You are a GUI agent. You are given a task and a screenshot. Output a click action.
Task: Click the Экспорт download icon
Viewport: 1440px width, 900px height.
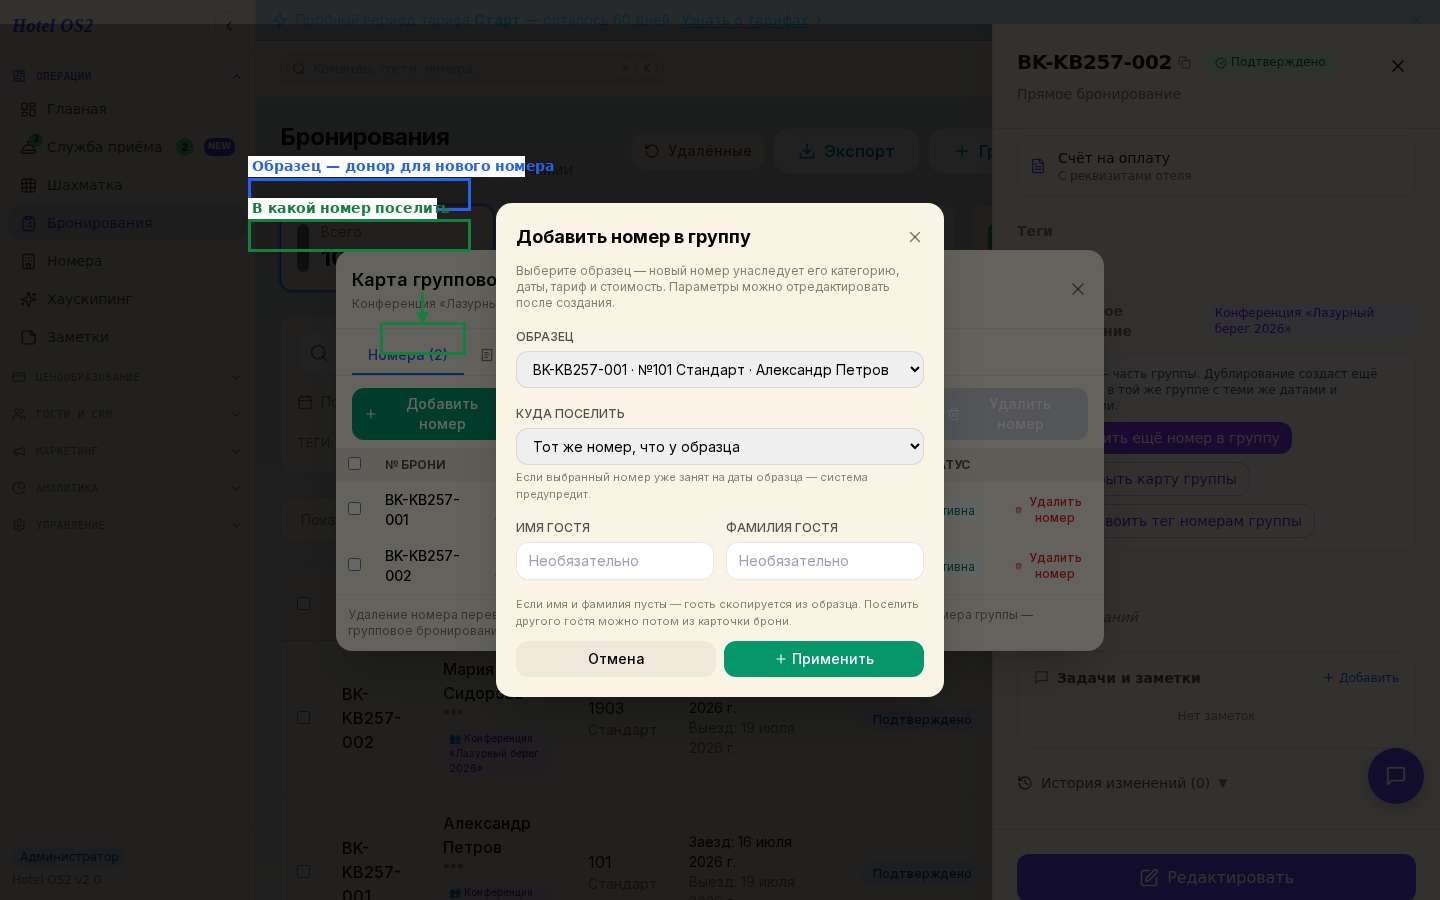coord(807,151)
